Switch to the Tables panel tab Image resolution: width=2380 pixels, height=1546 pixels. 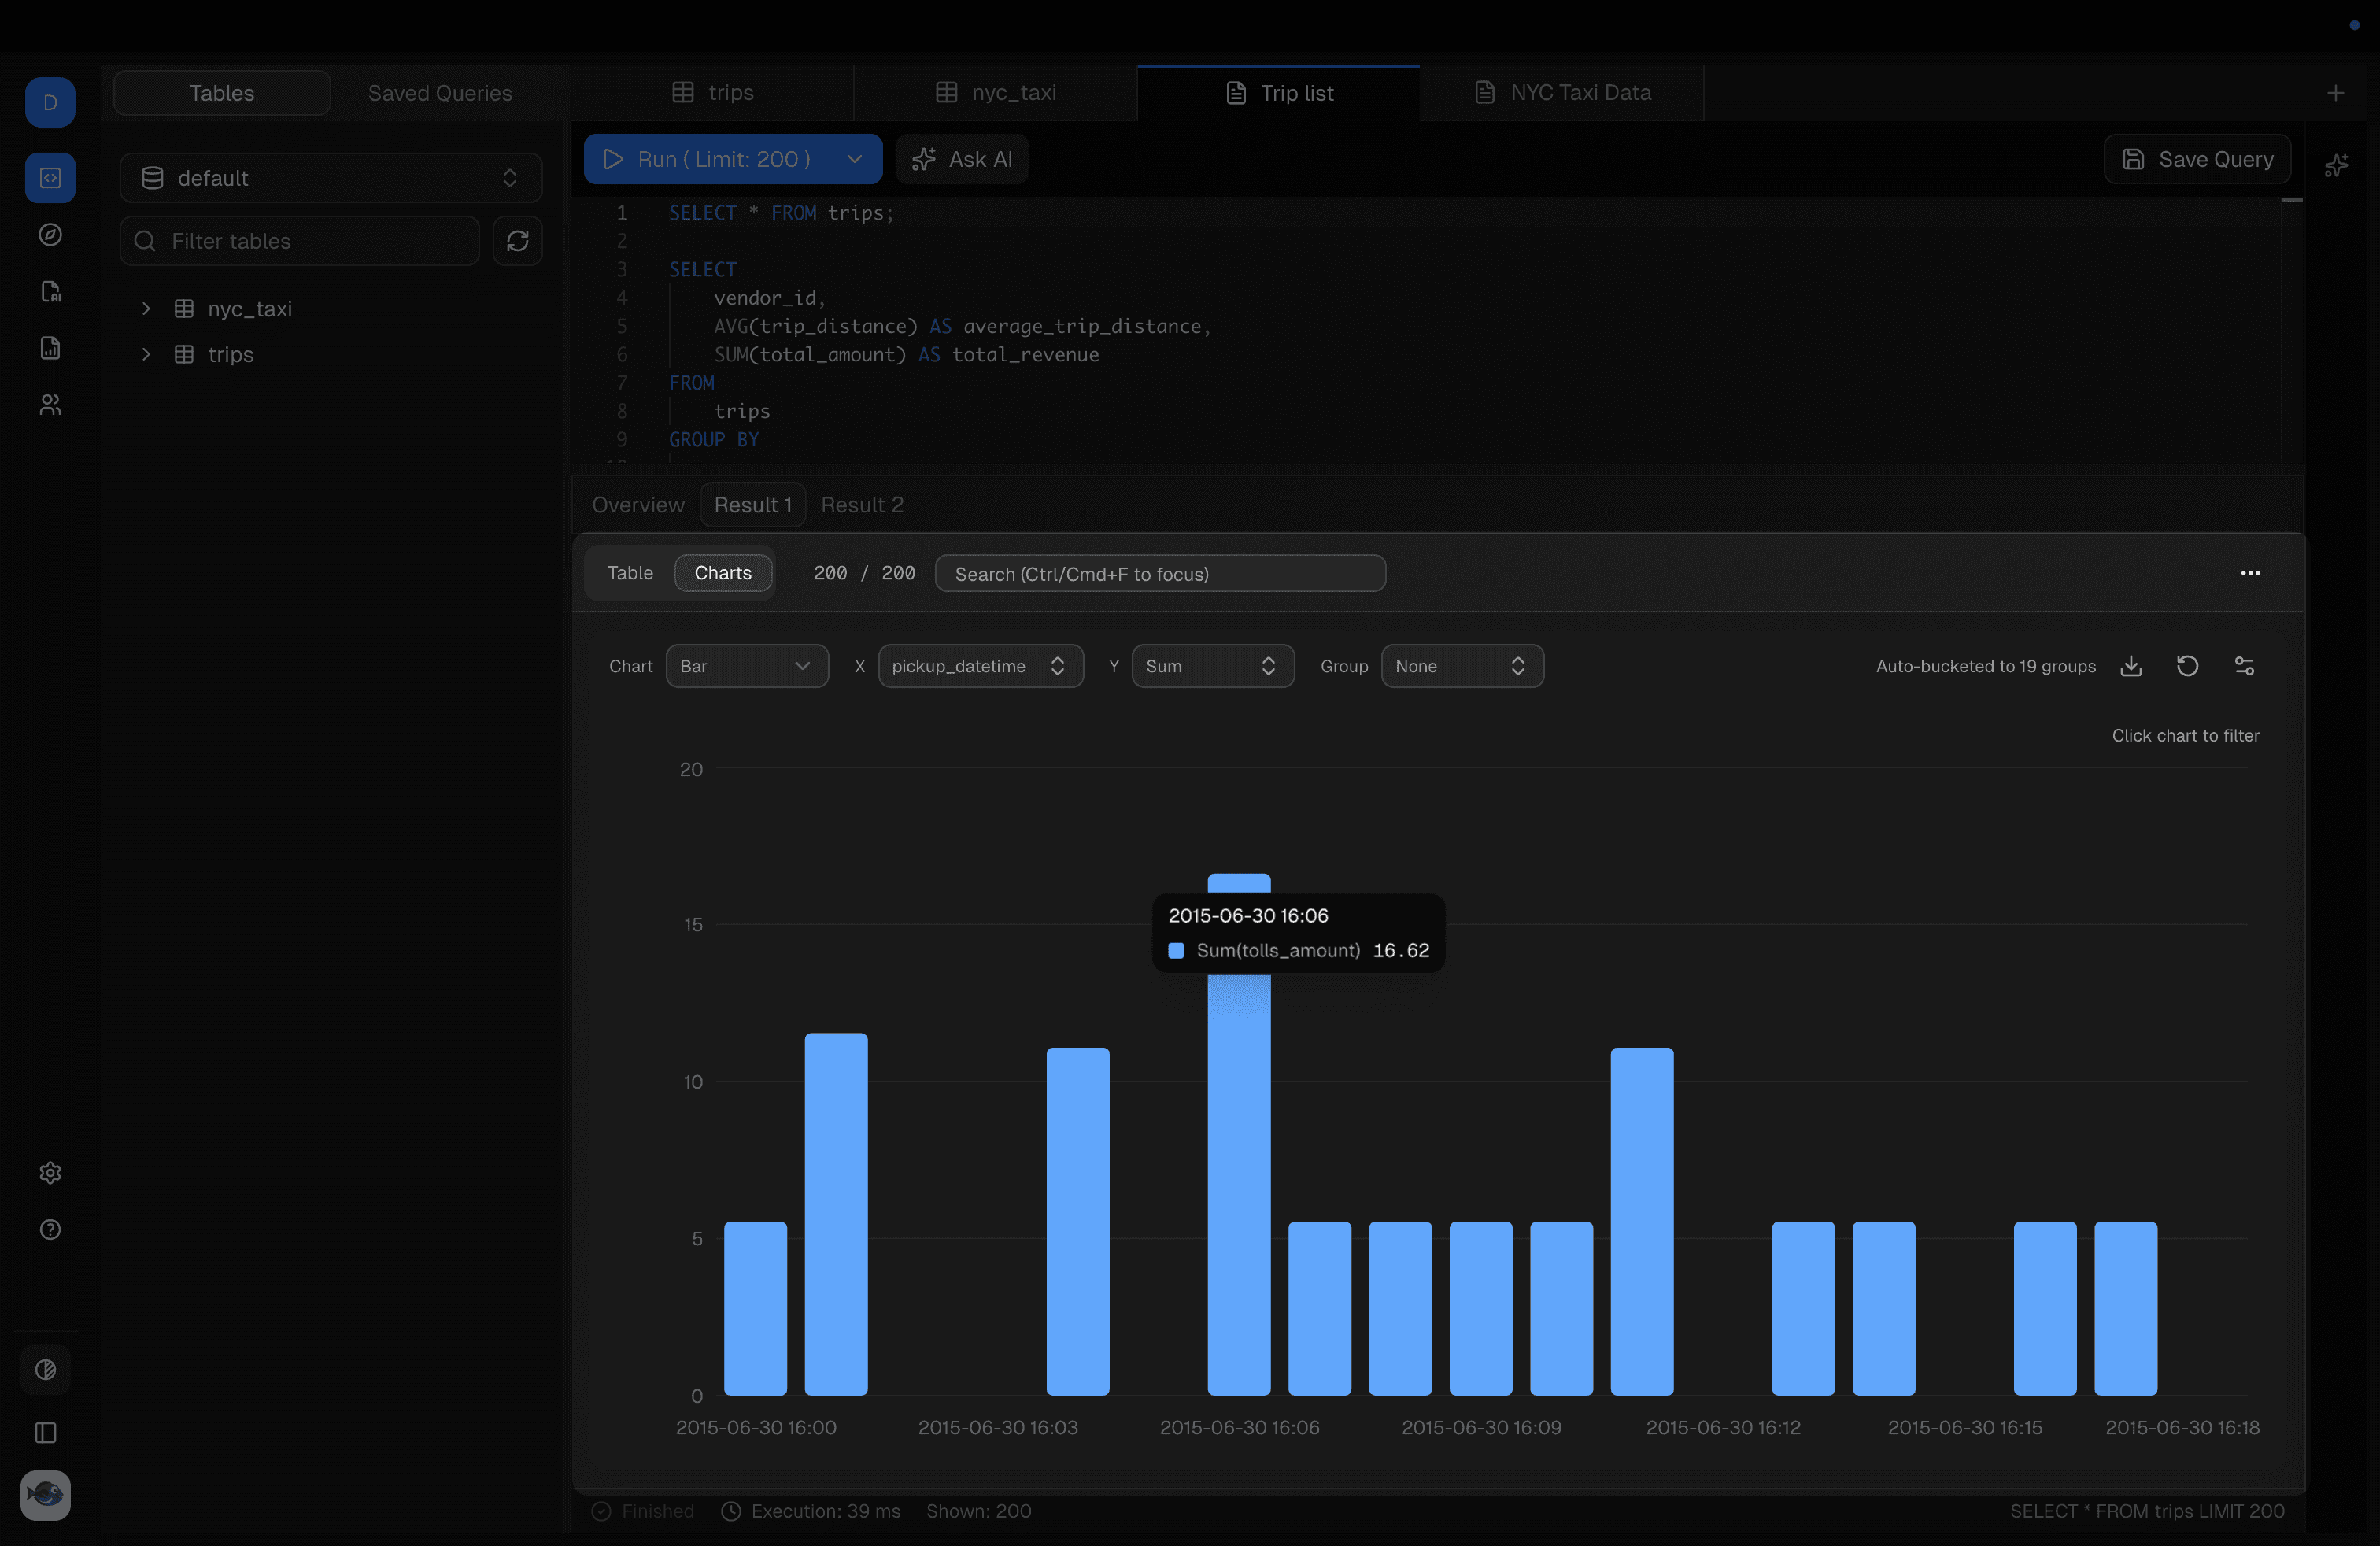click(222, 93)
